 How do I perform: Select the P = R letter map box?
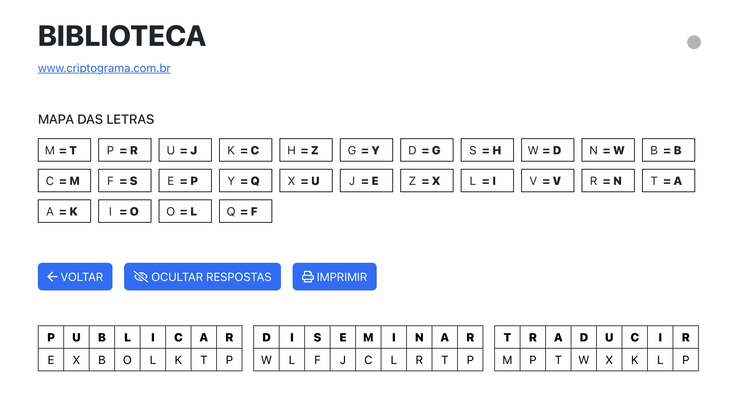coord(125,150)
